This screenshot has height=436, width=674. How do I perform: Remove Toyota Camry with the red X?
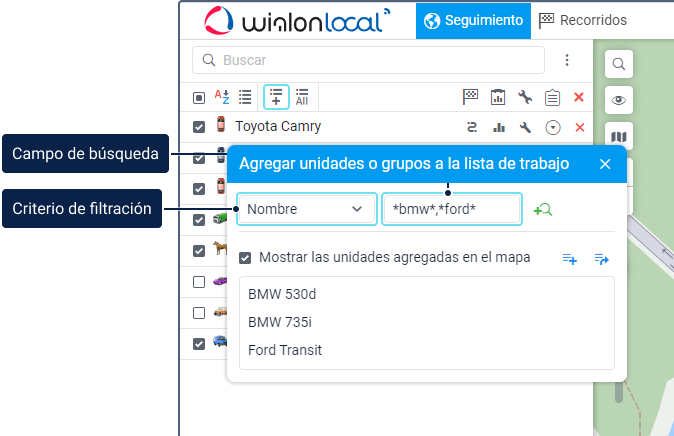tap(580, 127)
